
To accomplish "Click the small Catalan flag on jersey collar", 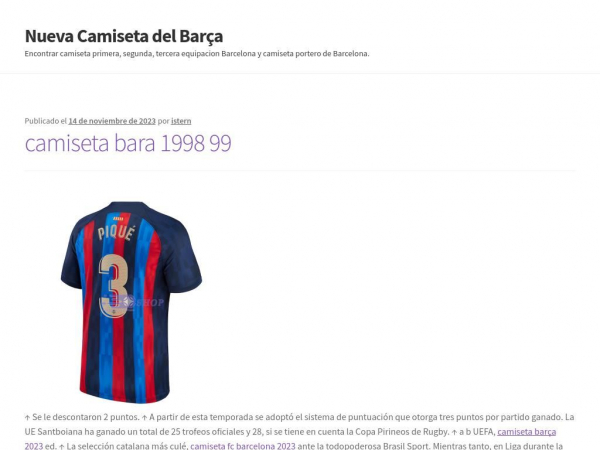I will [118, 218].
